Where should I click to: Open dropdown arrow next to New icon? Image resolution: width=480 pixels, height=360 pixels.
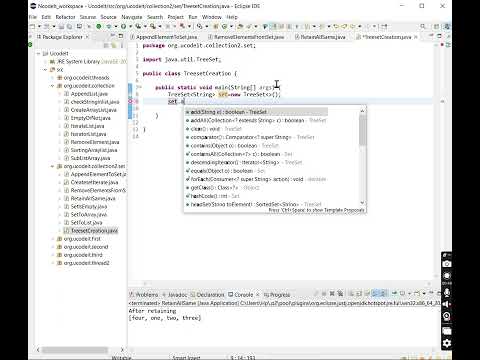click(39, 26)
